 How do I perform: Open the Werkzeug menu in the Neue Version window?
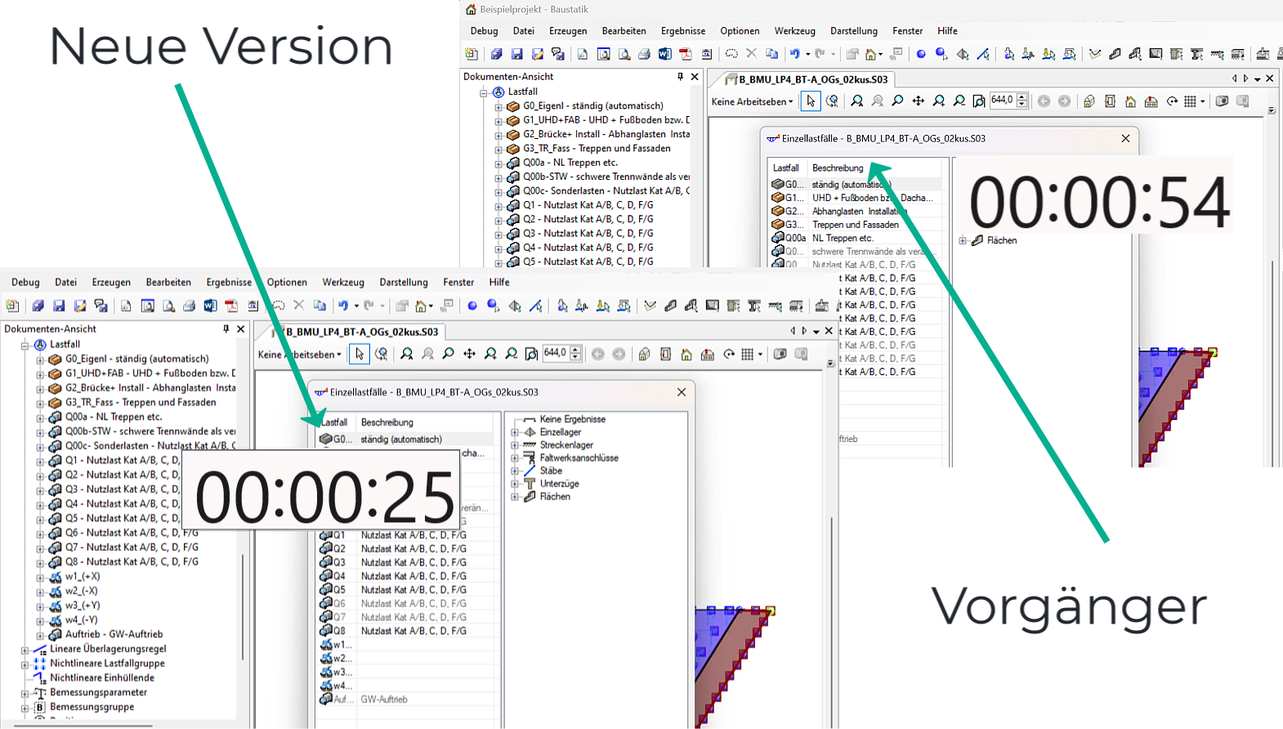pyautogui.click(x=343, y=283)
